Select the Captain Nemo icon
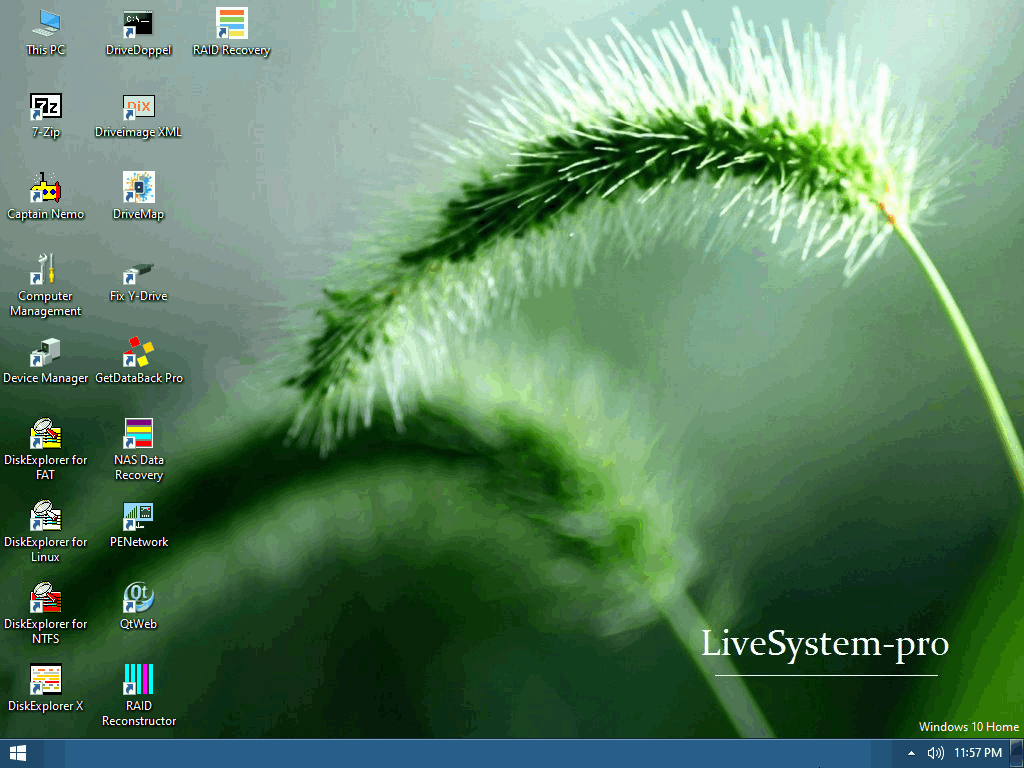Image resolution: width=1024 pixels, height=768 pixels. (x=45, y=188)
